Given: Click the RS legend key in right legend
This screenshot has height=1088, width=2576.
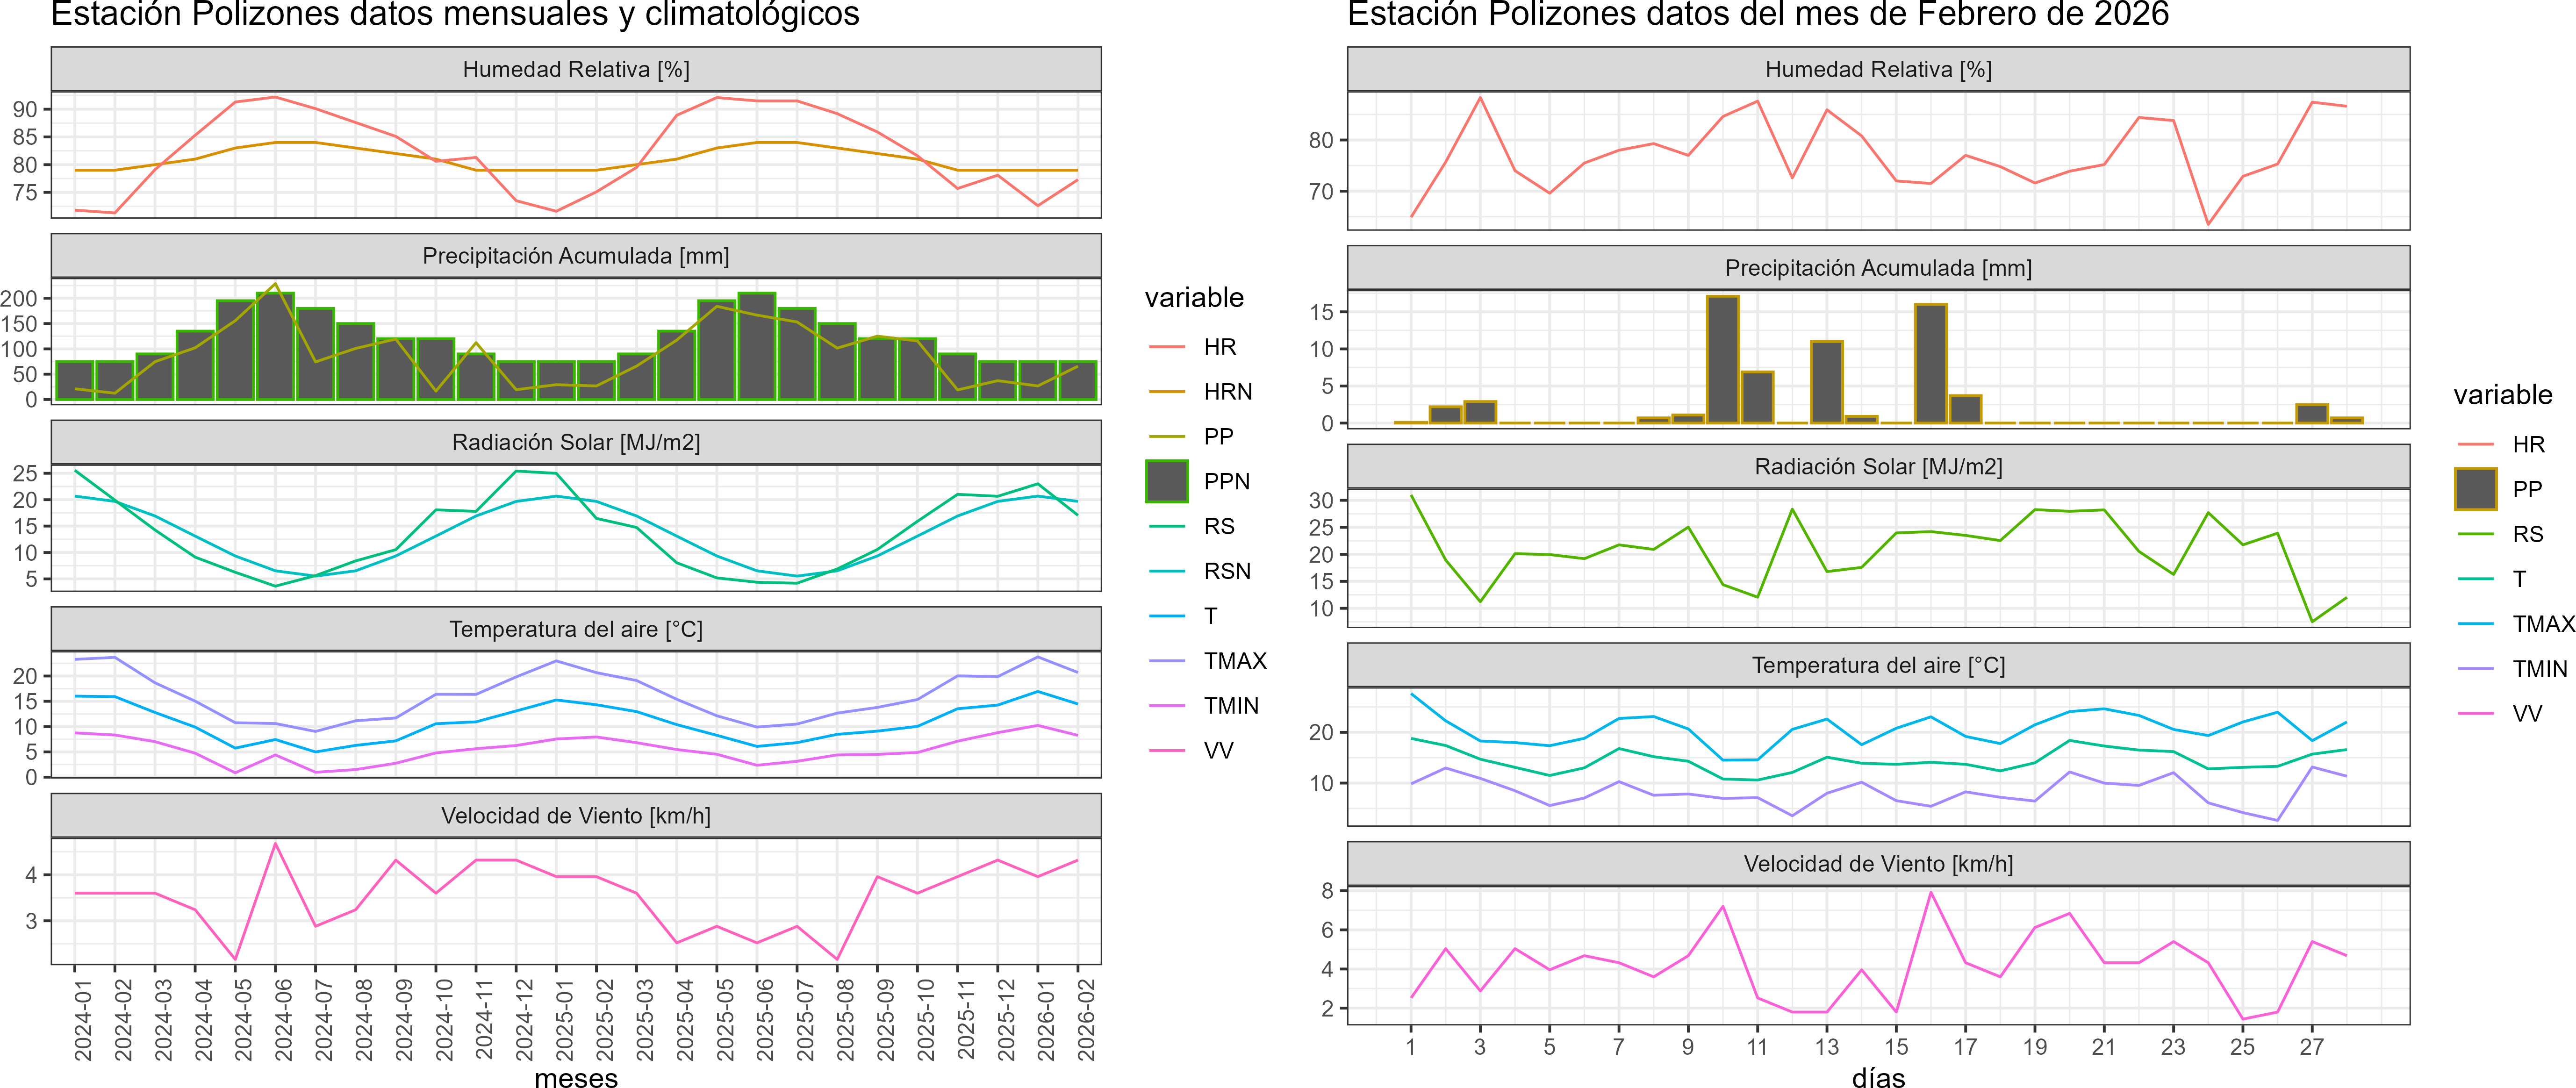Looking at the screenshot, I should (2475, 534).
